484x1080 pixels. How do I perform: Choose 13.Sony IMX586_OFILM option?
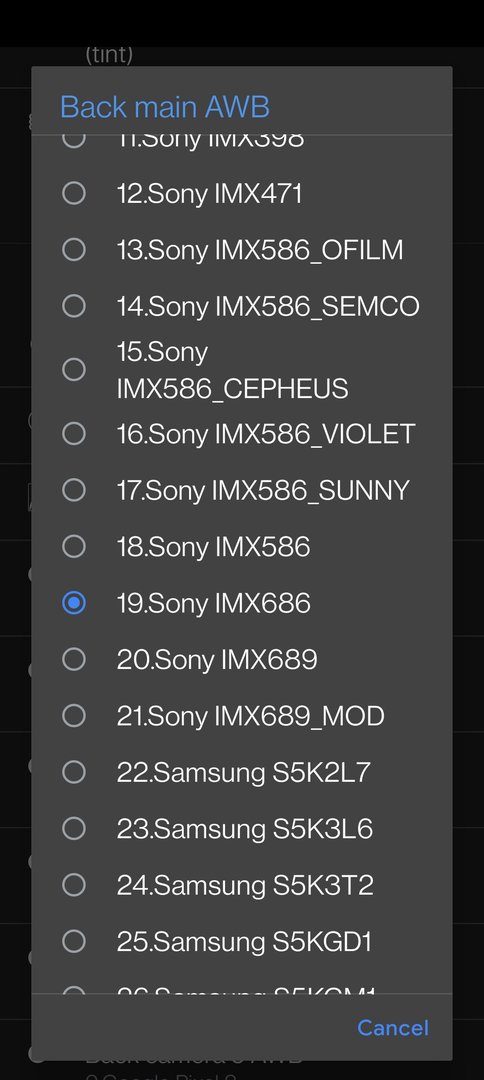[x=242, y=250]
